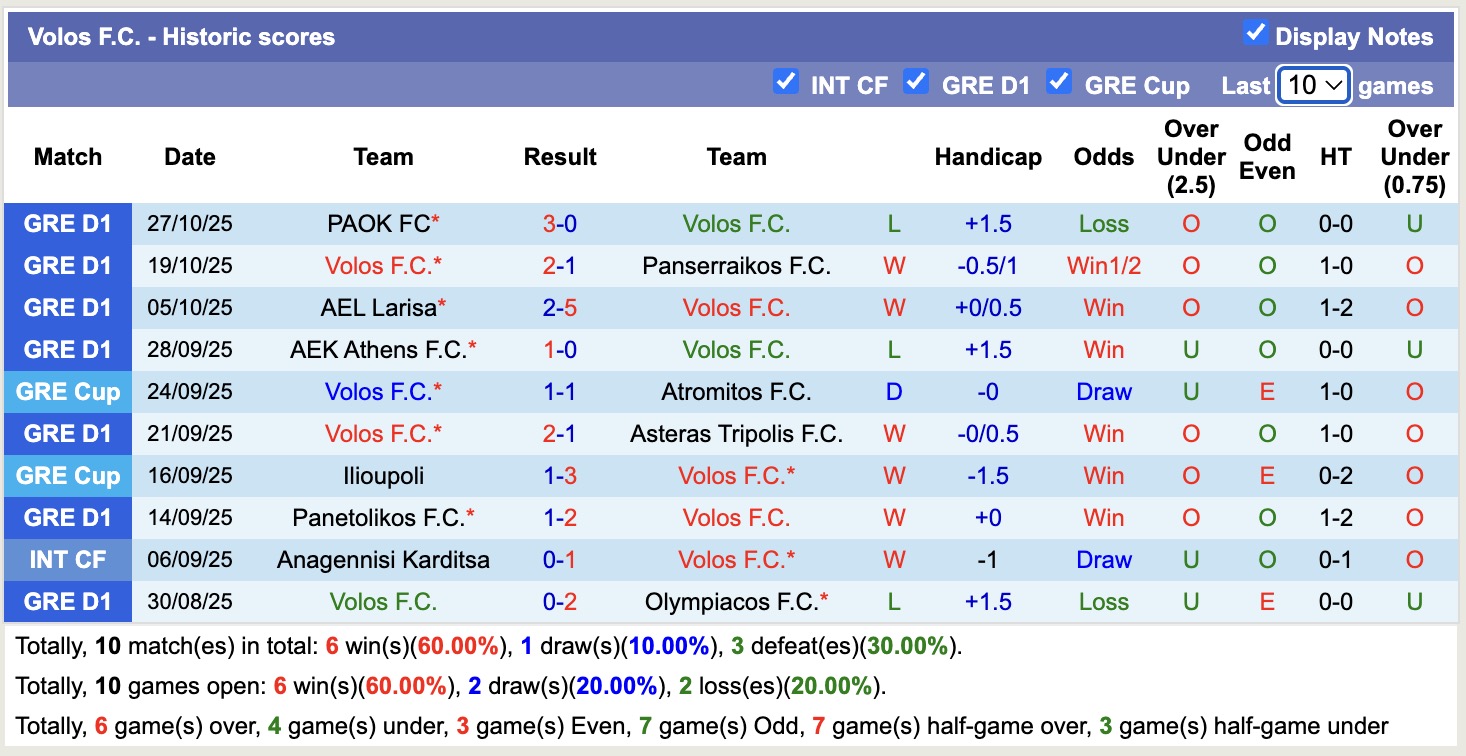Click the GRE Cup badge beside the Atromitos match

coord(67,391)
